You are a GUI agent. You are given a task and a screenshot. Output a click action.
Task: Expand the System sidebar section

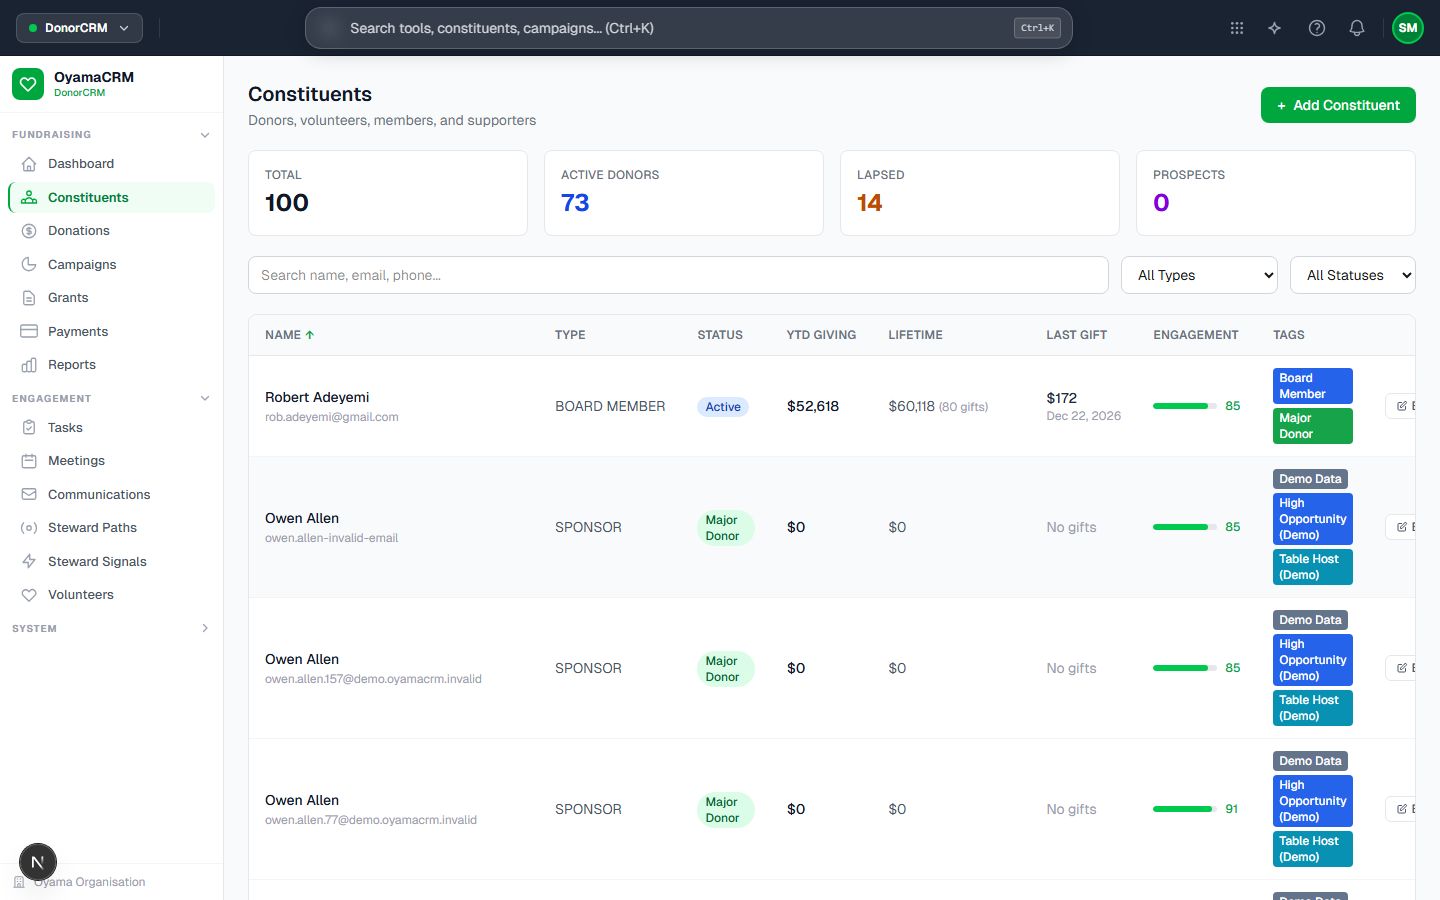point(205,629)
